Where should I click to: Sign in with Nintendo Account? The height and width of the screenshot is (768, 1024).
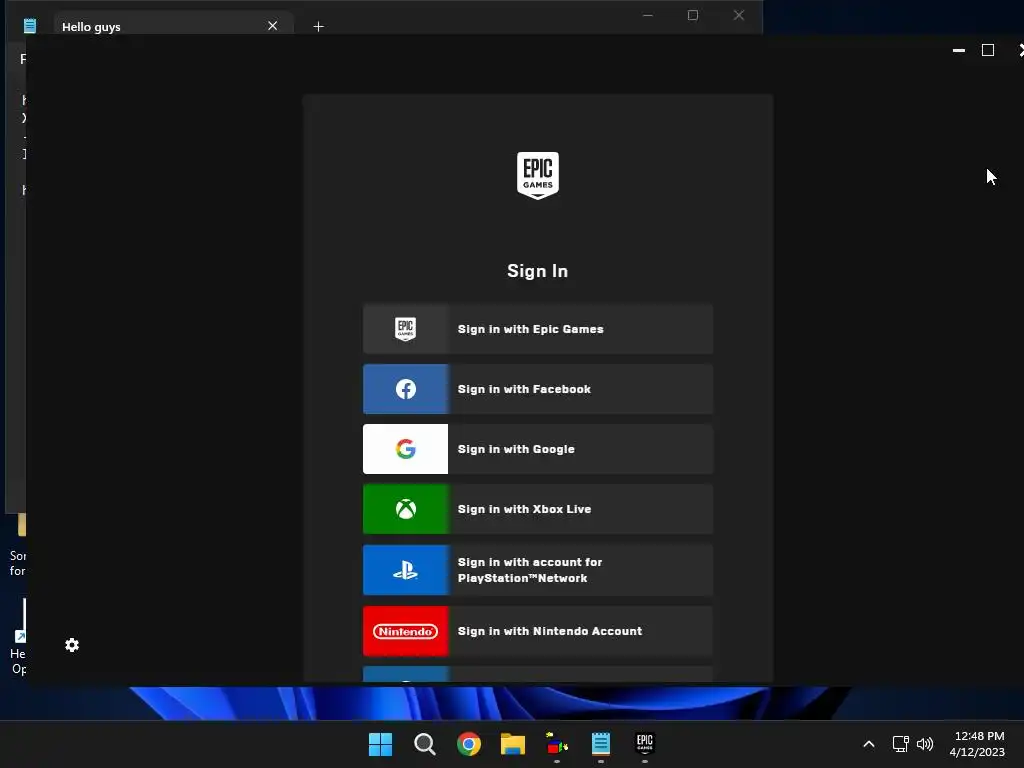(x=537, y=632)
